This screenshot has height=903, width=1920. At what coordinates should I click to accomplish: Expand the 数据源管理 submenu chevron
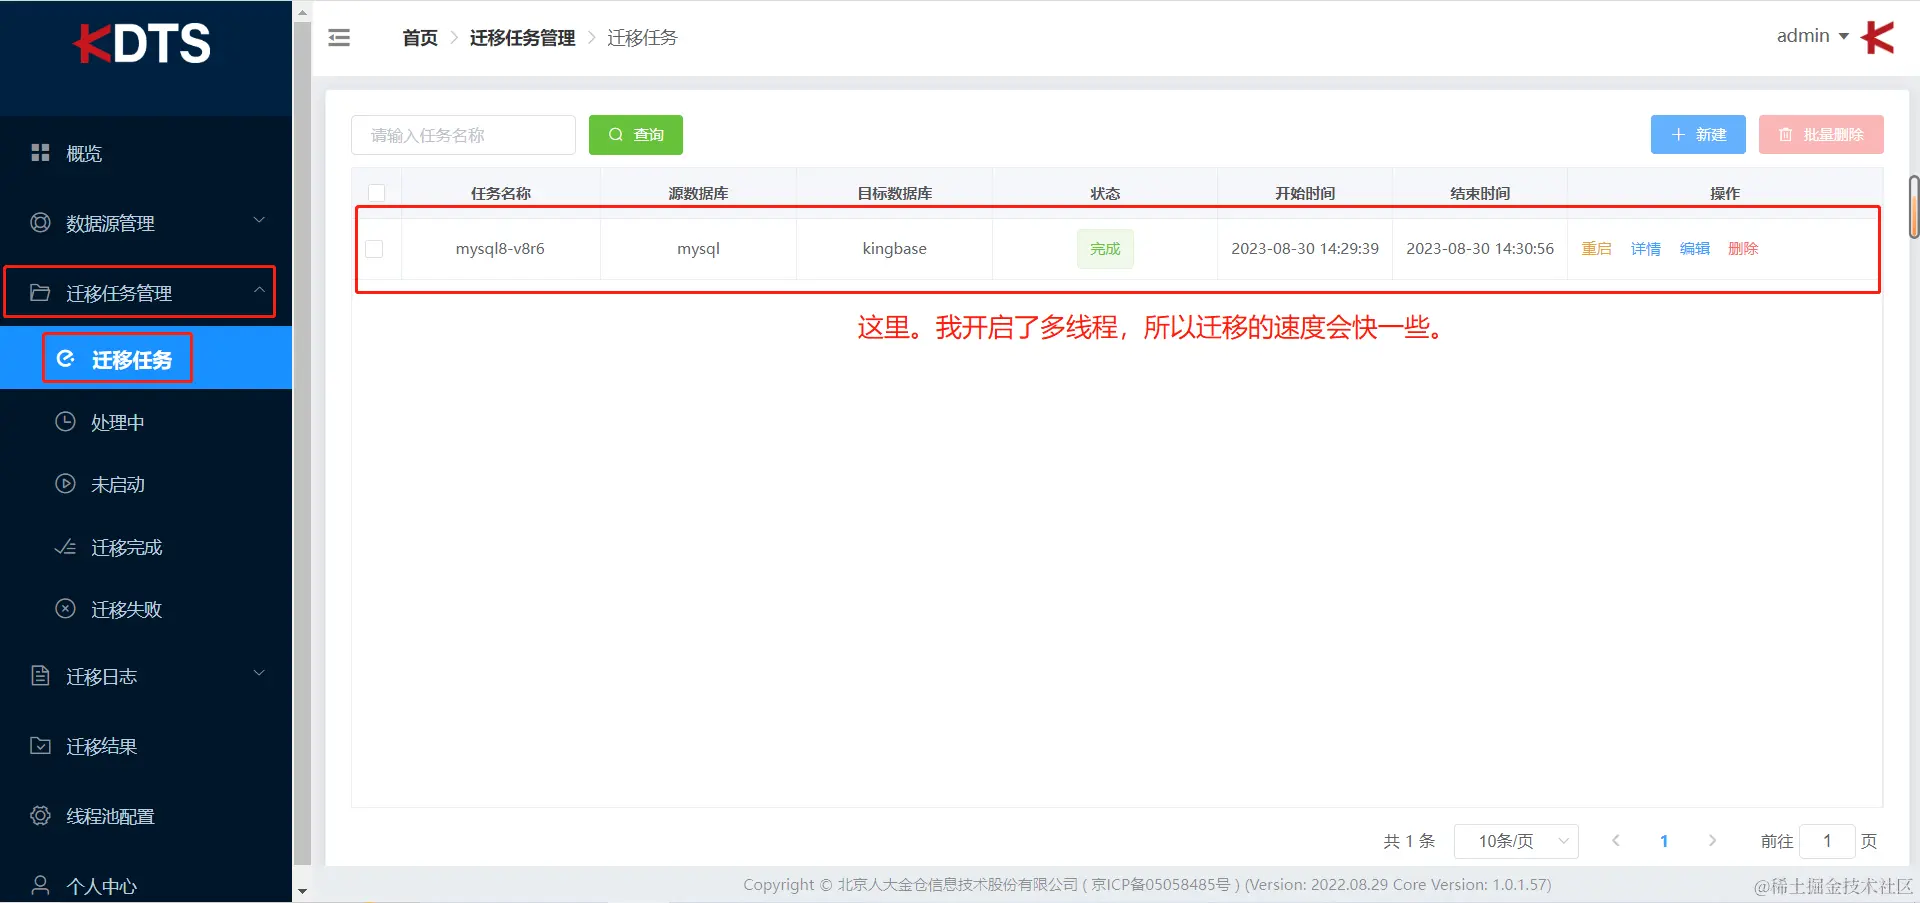pos(259,220)
